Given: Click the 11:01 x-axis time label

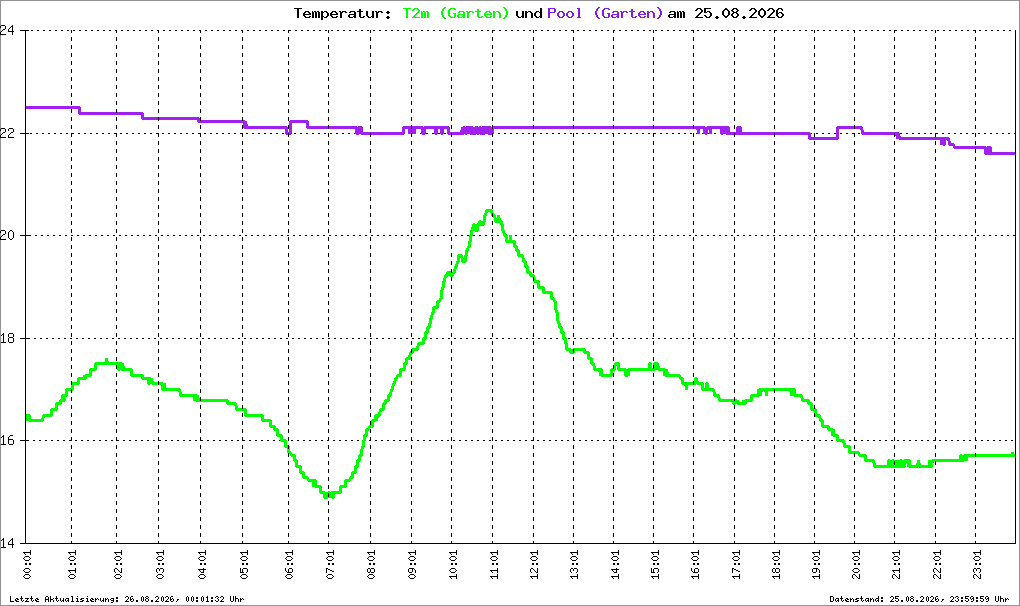Looking at the screenshot, I should [494, 564].
